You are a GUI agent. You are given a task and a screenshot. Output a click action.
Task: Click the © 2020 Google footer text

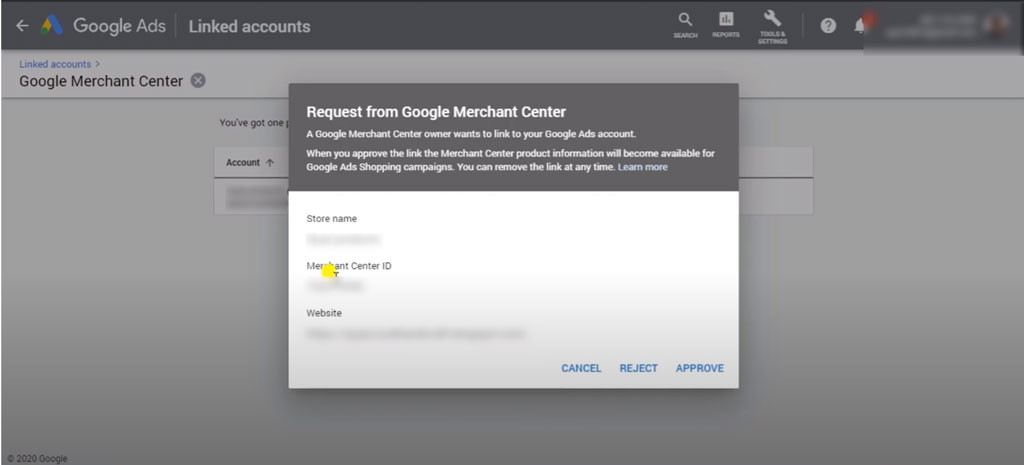click(x=37, y=458)
